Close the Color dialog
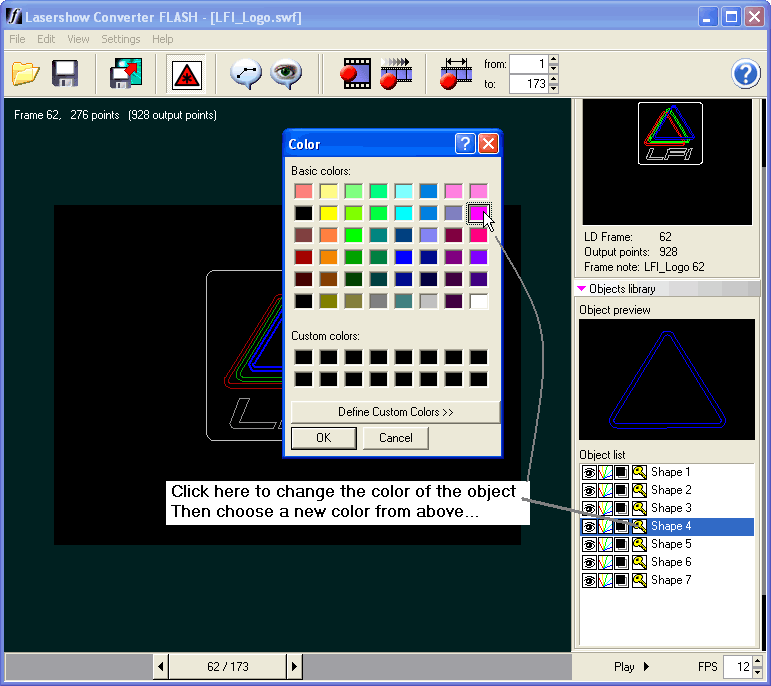Viewport: 771px width, 686px height. [x=488, y=144]
